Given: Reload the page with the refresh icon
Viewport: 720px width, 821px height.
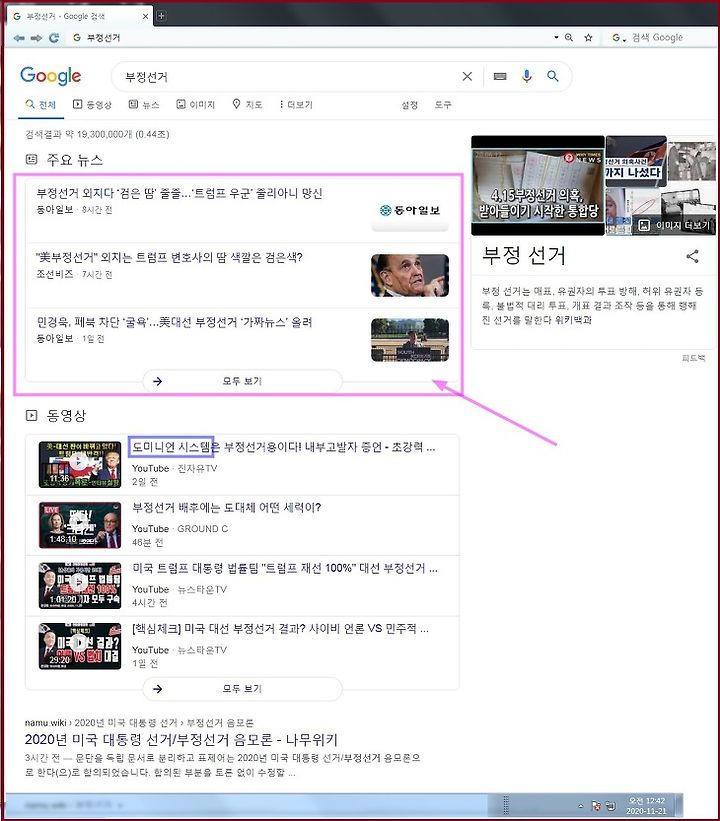Looking at the screenshot, I should [53, 38].
